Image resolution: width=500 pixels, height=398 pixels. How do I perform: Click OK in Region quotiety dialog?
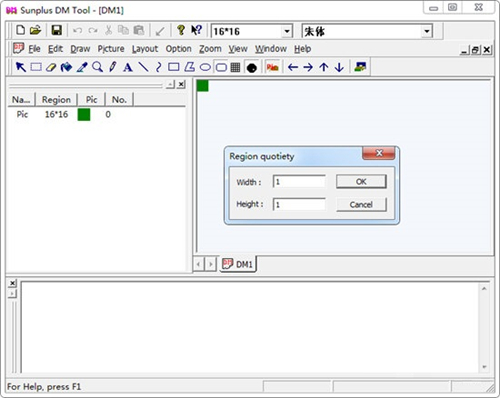(x=361, y=182)
